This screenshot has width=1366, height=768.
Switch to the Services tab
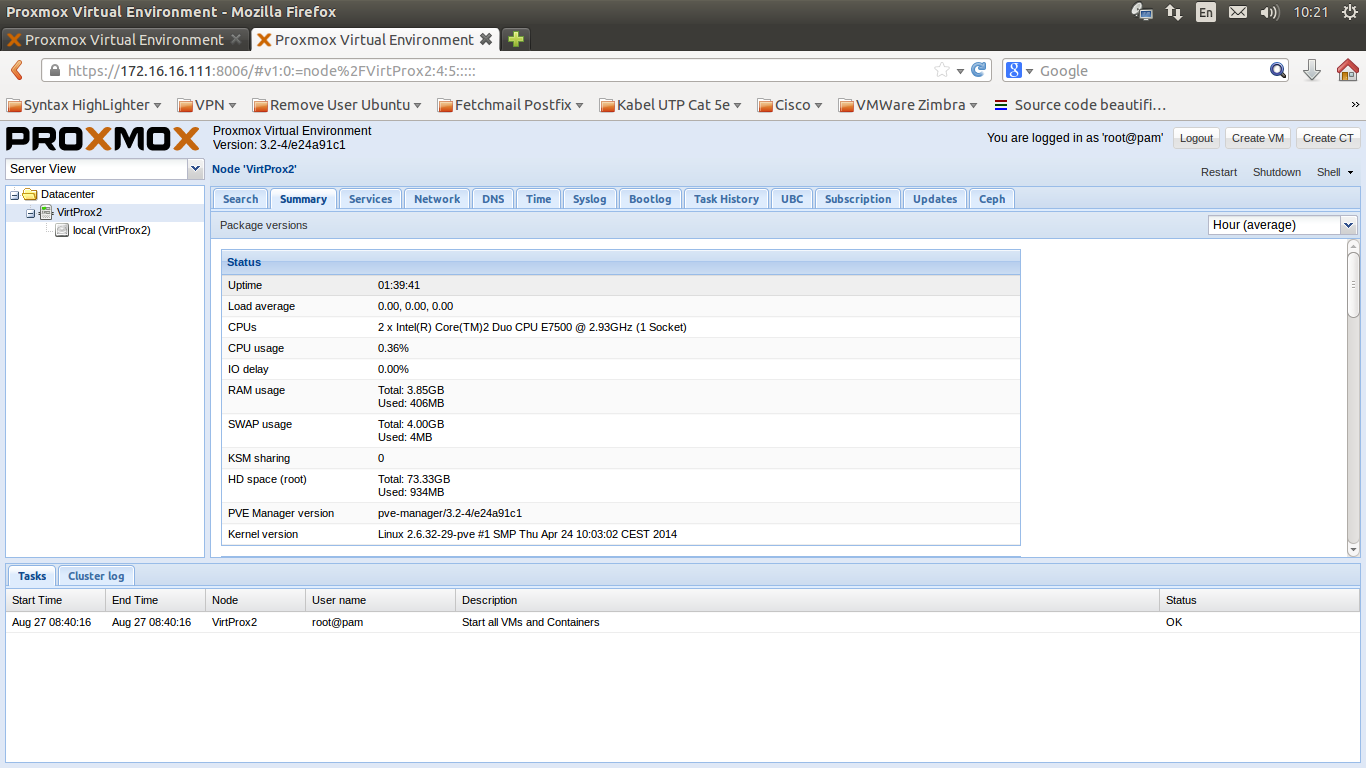(x=370, y=199)
